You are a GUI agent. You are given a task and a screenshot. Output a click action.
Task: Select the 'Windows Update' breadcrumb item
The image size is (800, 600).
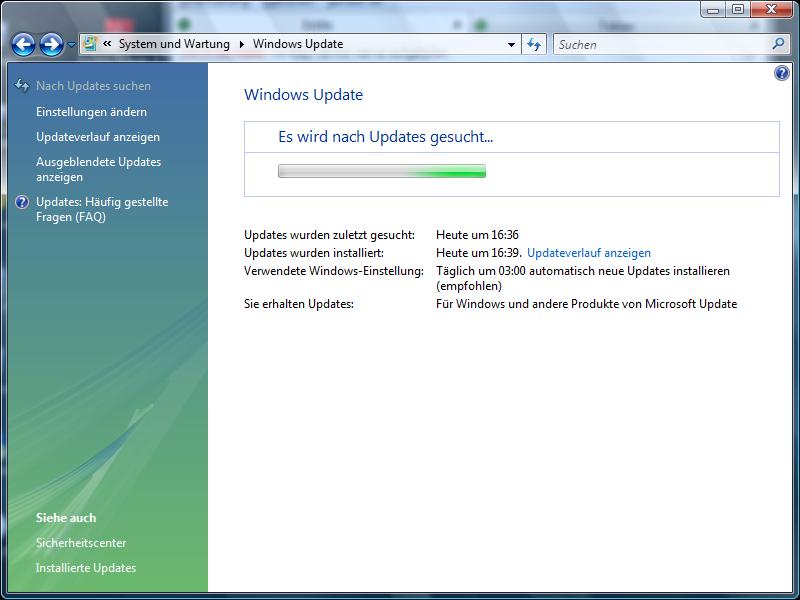pyautogui.click(x=298, y=44)
